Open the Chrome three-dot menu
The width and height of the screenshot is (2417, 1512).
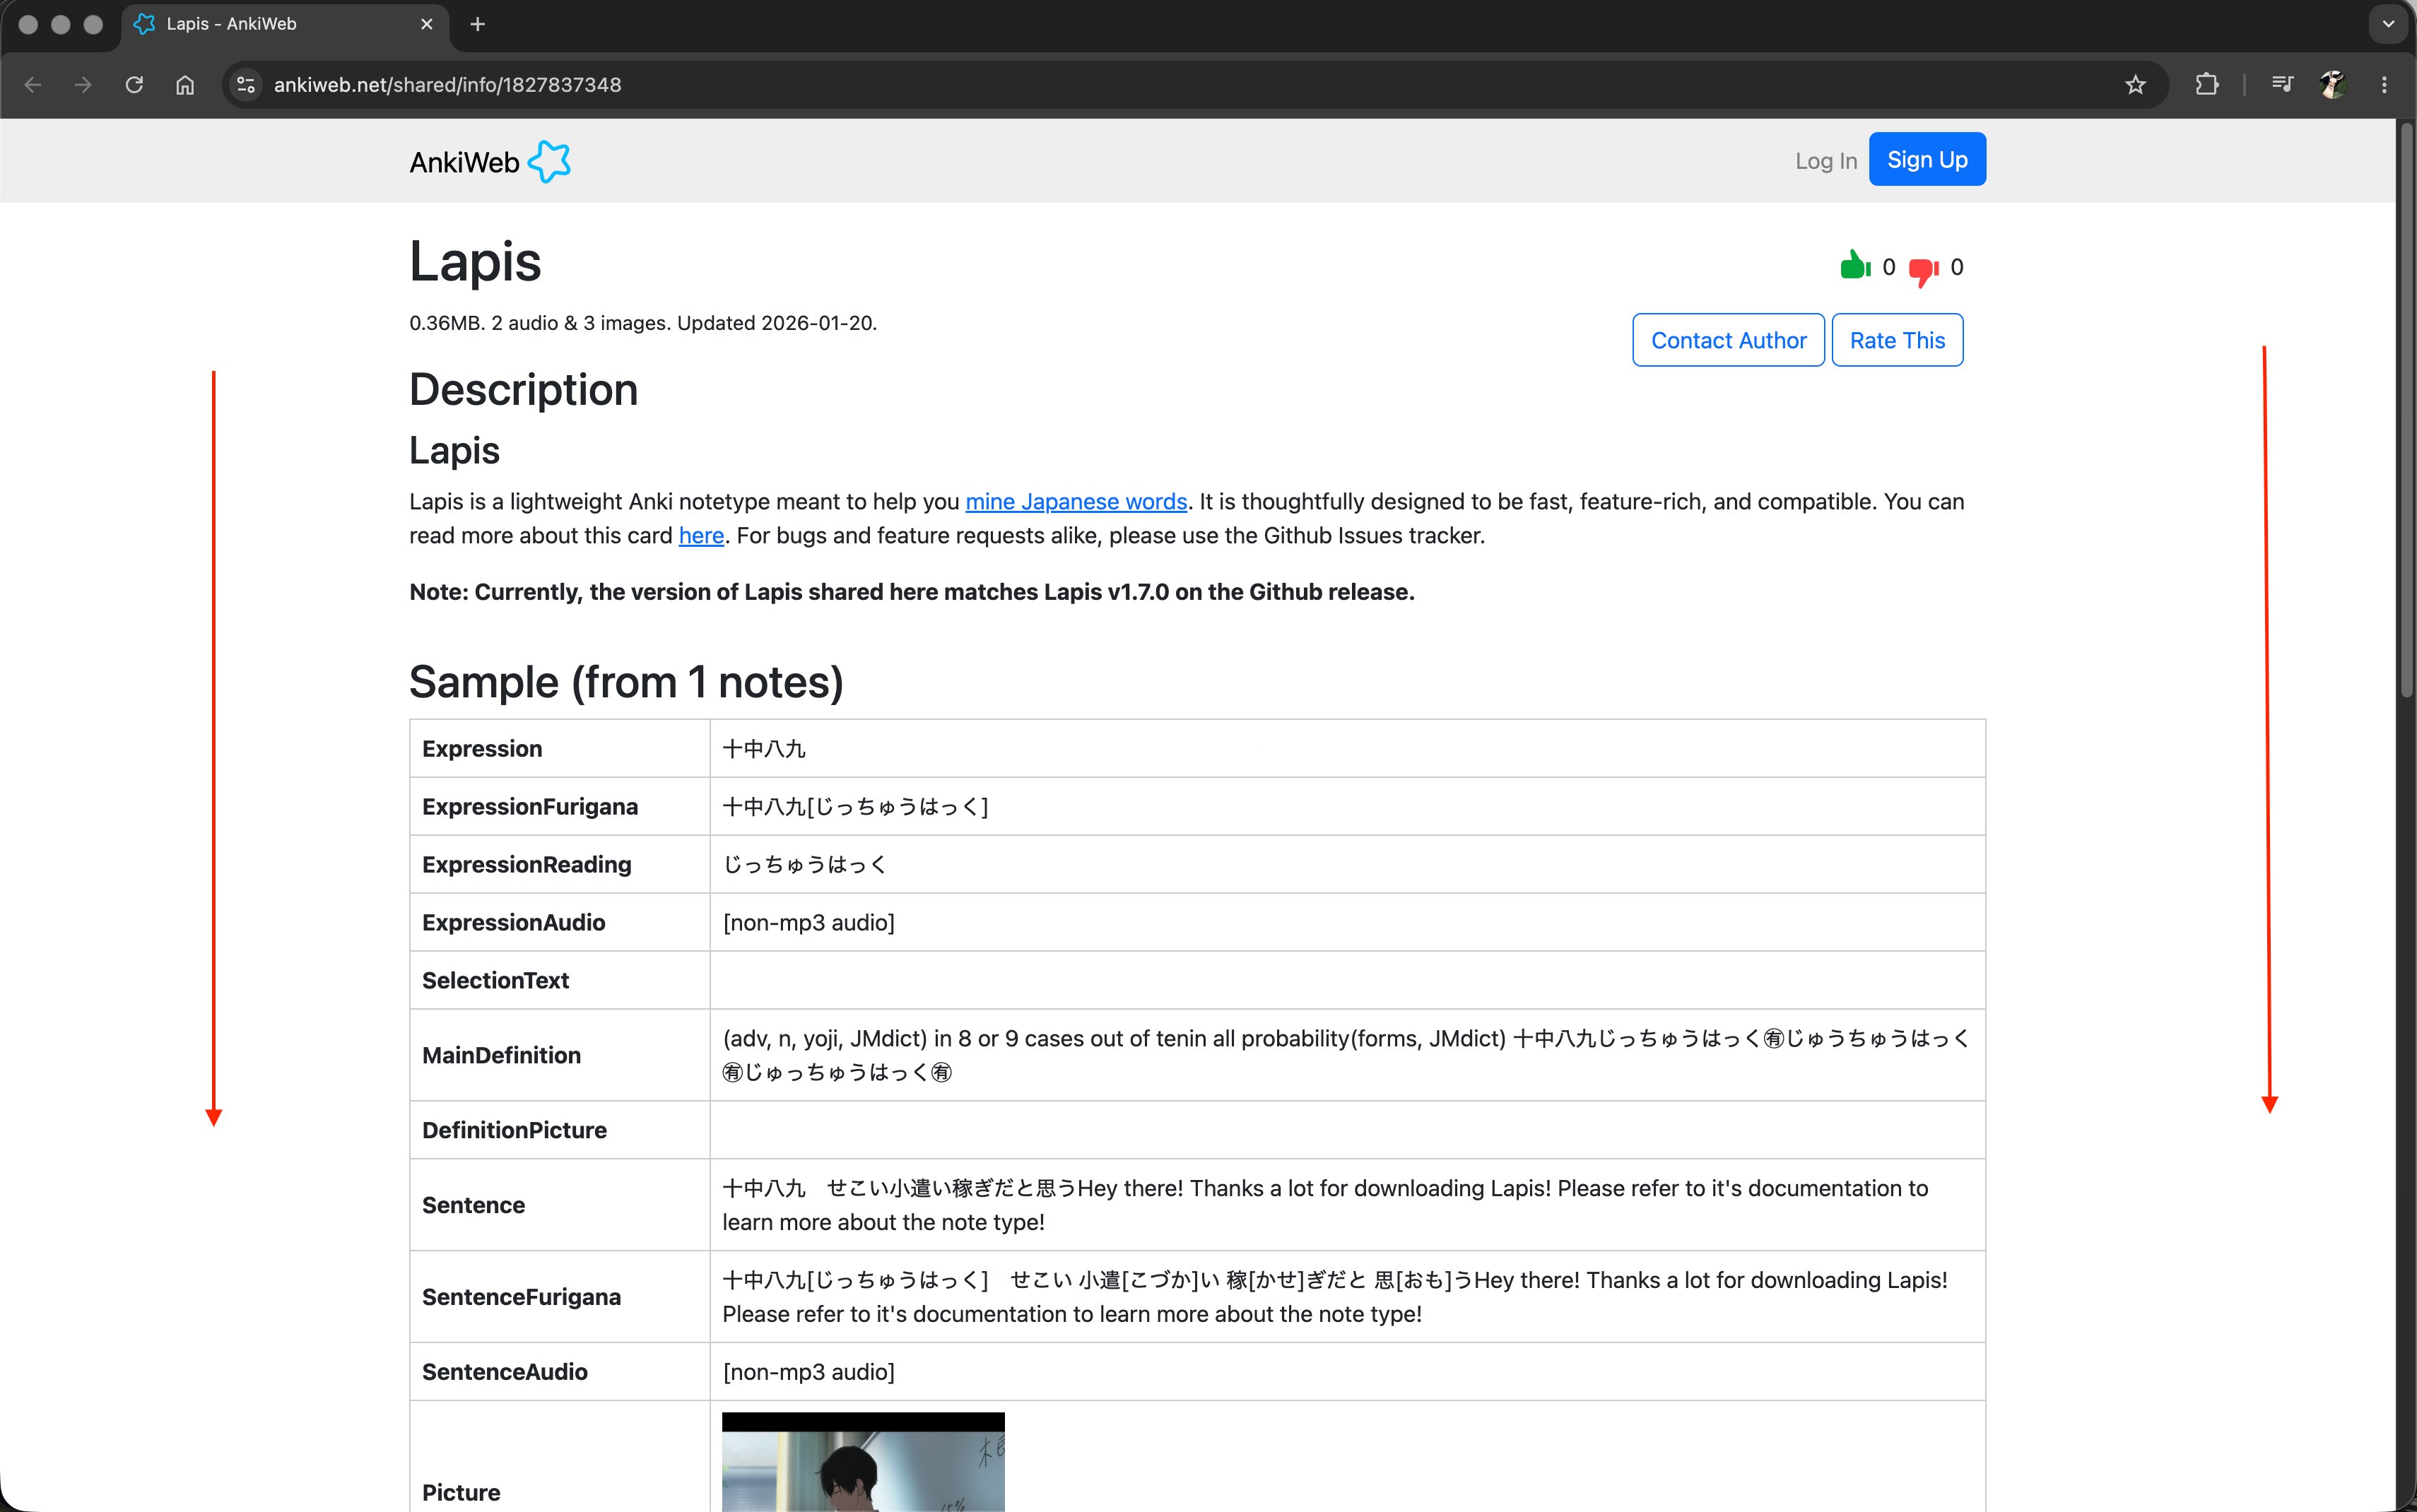[x=2384, y=85]
